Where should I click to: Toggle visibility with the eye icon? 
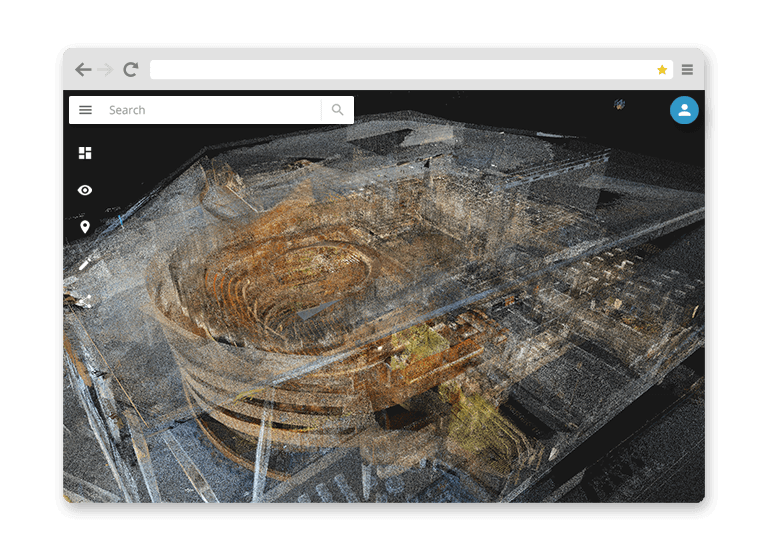point(85,190)
